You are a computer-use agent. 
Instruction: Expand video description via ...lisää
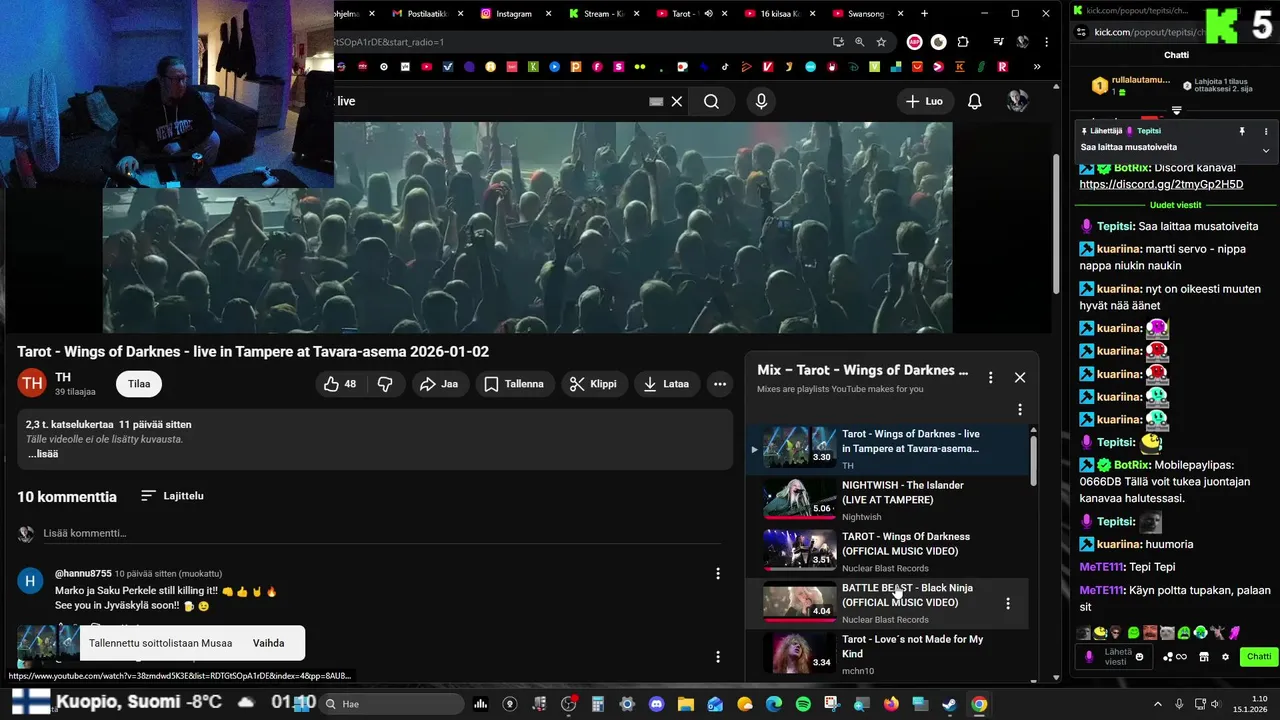tap(43, 454)
